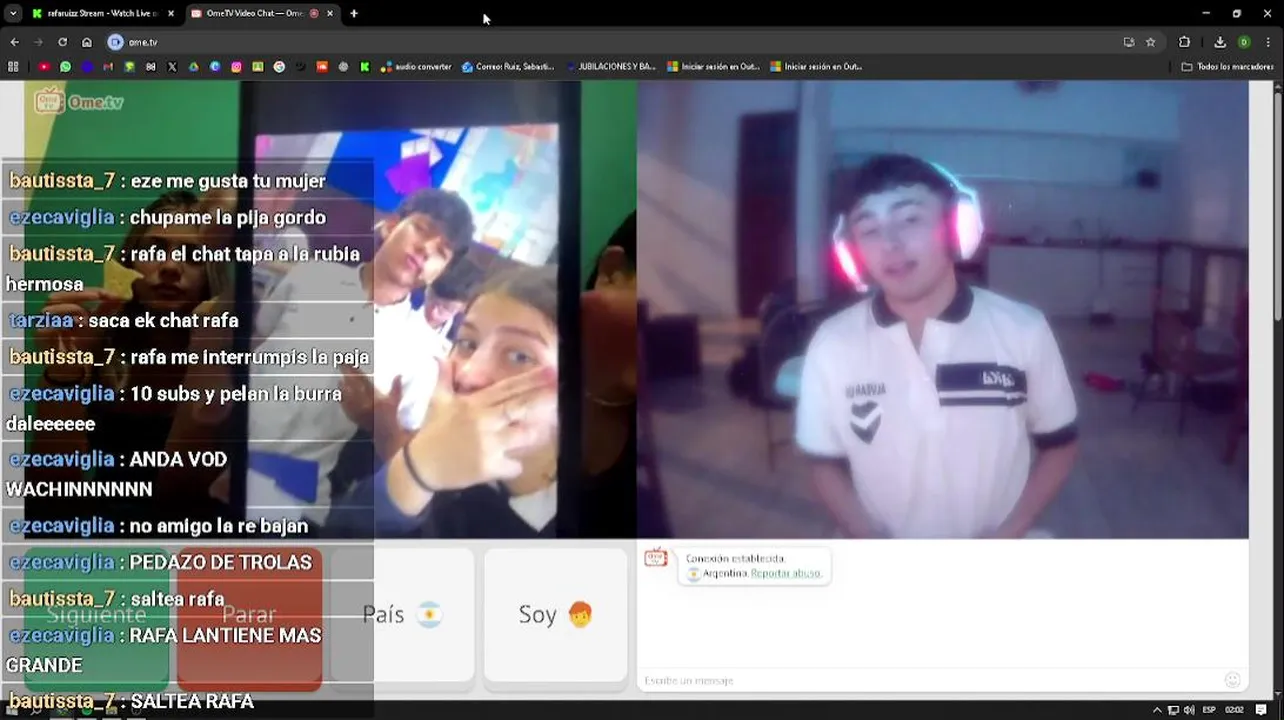Open the green Kick bookmark

(x=365, y=67)
